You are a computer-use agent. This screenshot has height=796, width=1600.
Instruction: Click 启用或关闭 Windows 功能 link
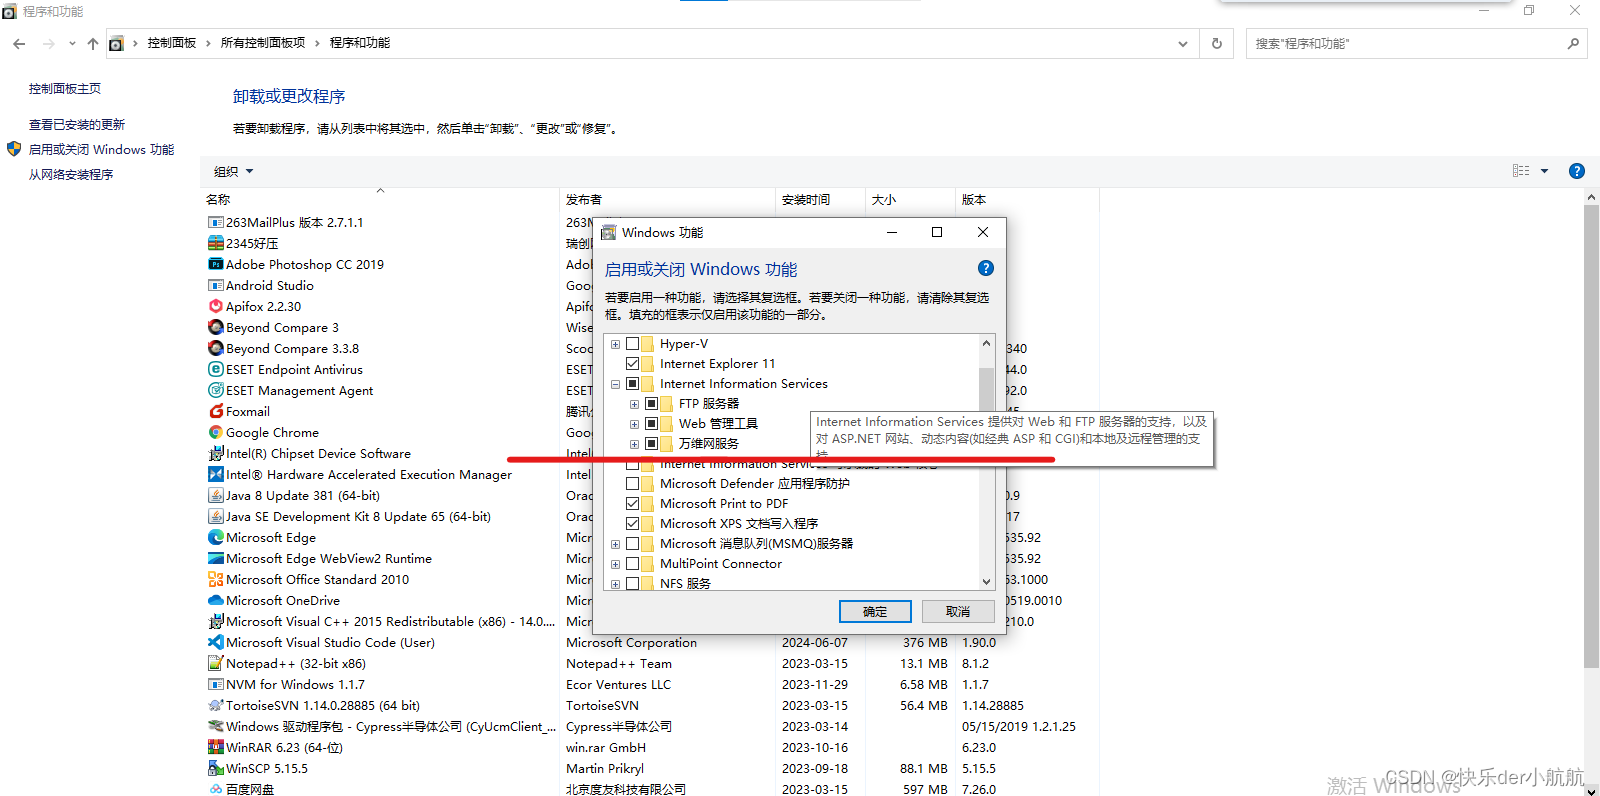tap(101, 149)
